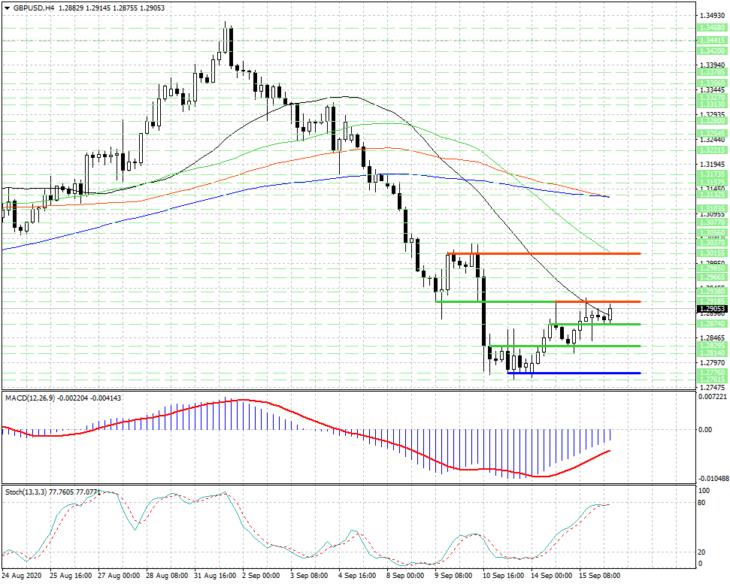The height and width of the screenshot is (584, 730).
Task: Click the 1.33560 green price level label
Action: pos(712,83)
